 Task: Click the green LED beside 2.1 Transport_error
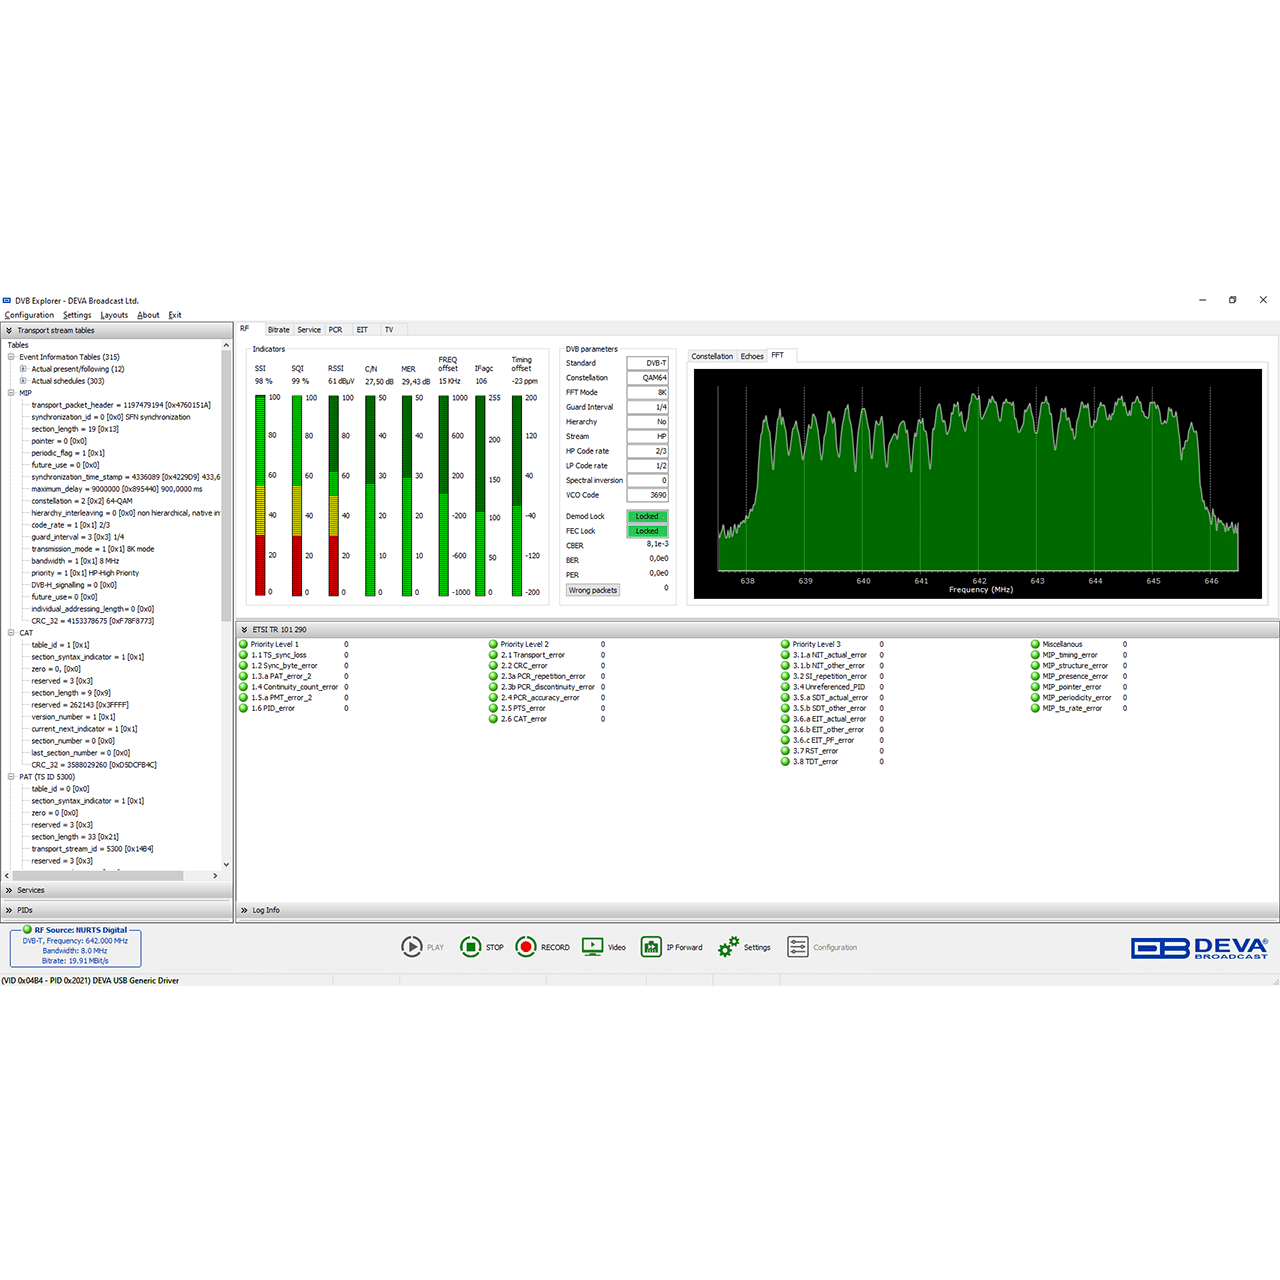[493, 655]
